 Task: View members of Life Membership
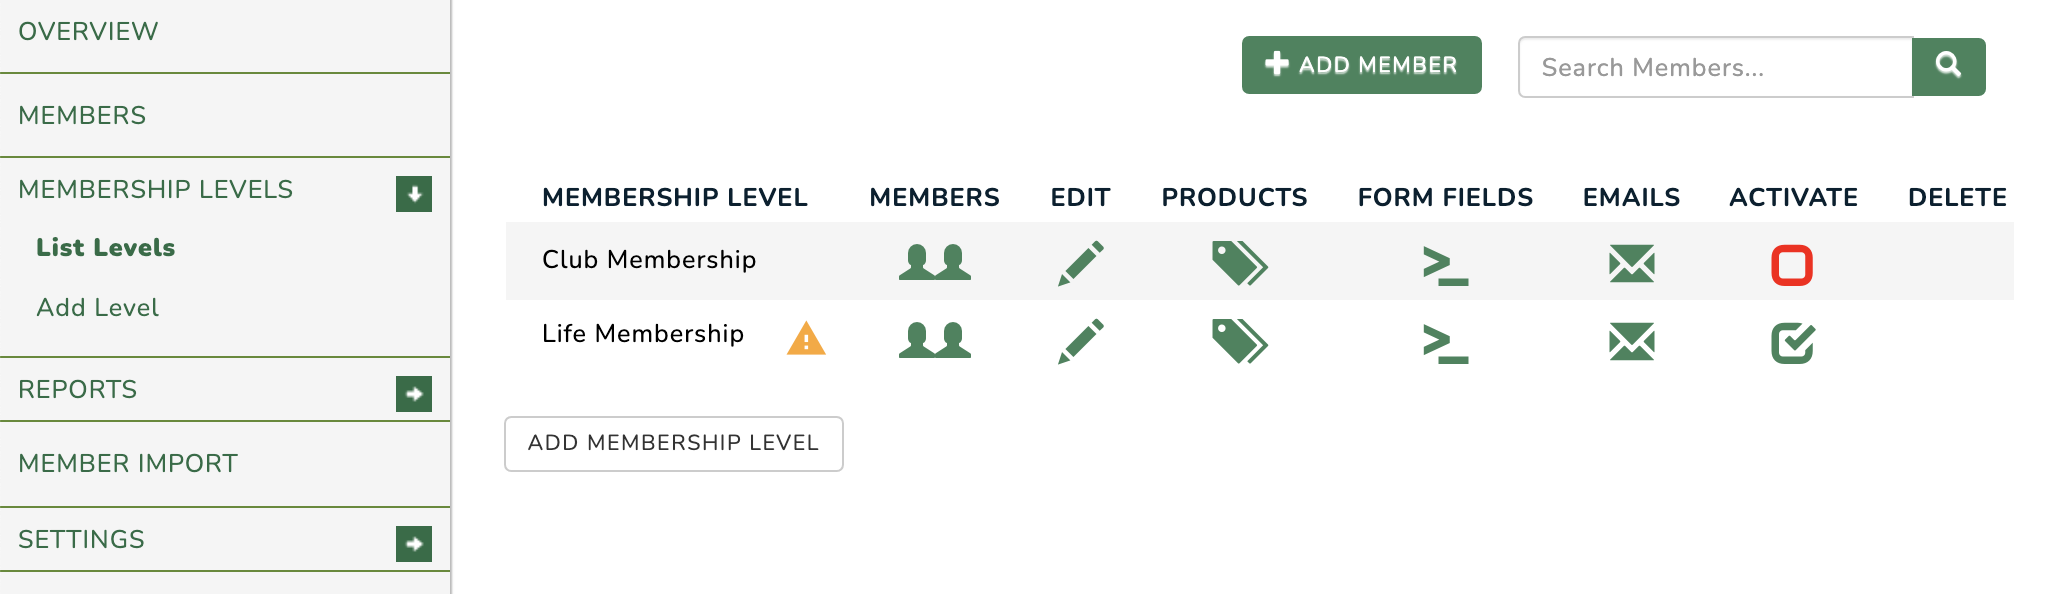pyautogui.click(x=934, y=338)
